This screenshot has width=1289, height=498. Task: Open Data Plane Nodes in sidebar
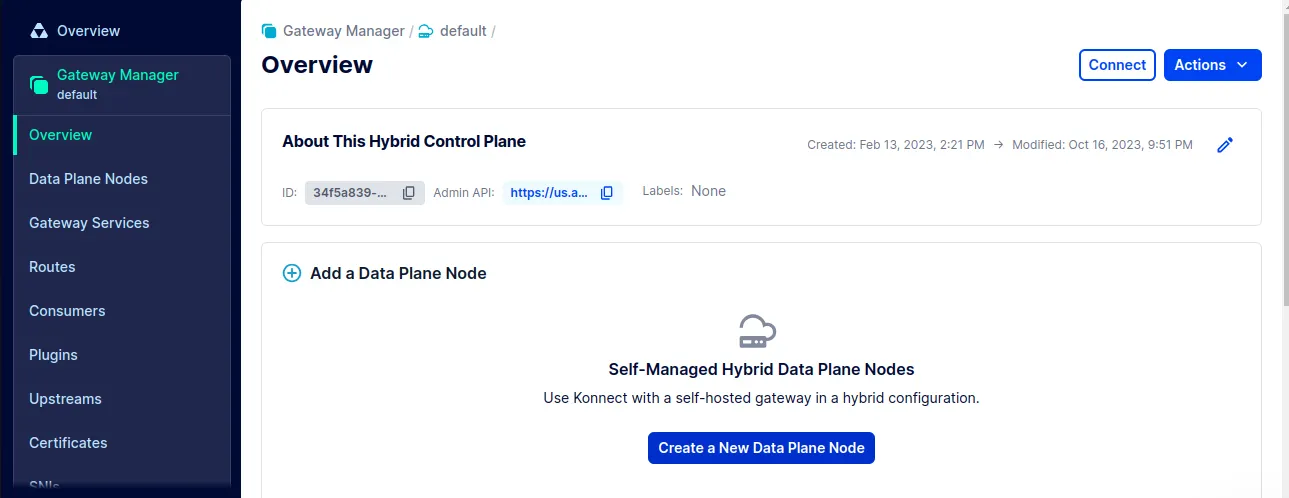(x=88, y=179)
